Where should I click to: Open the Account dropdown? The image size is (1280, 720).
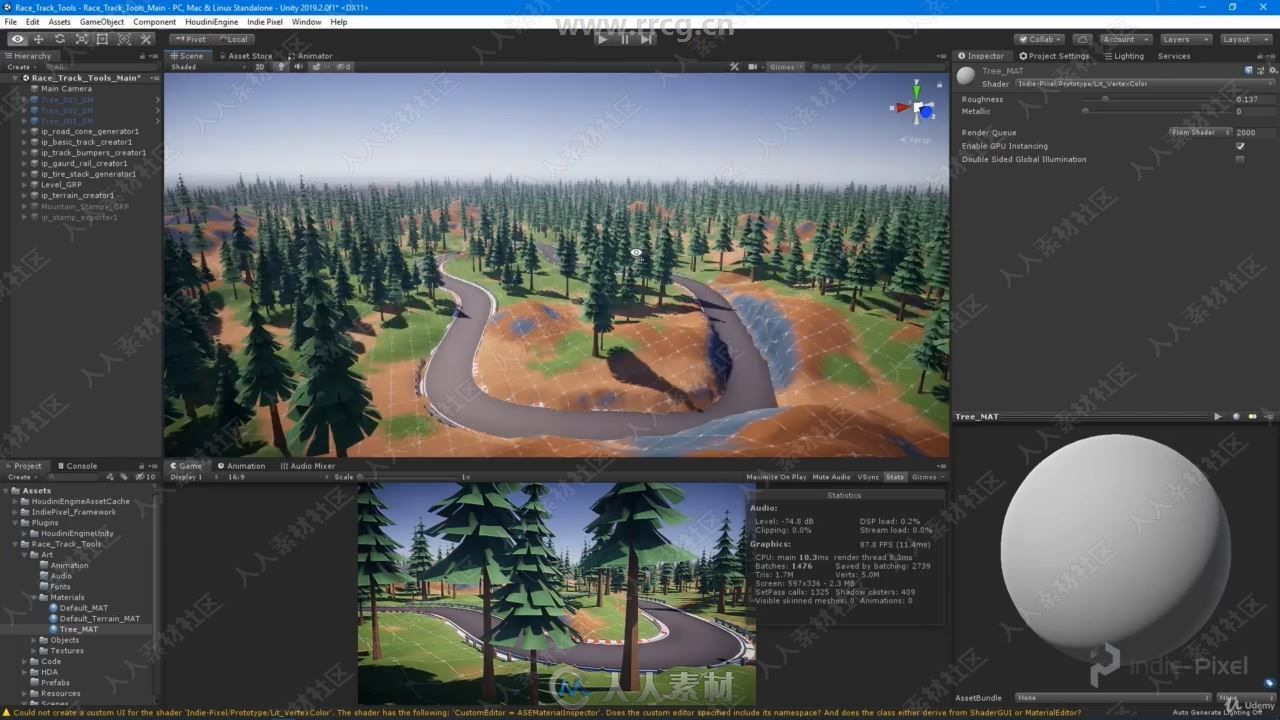[x=1124, y=39]
